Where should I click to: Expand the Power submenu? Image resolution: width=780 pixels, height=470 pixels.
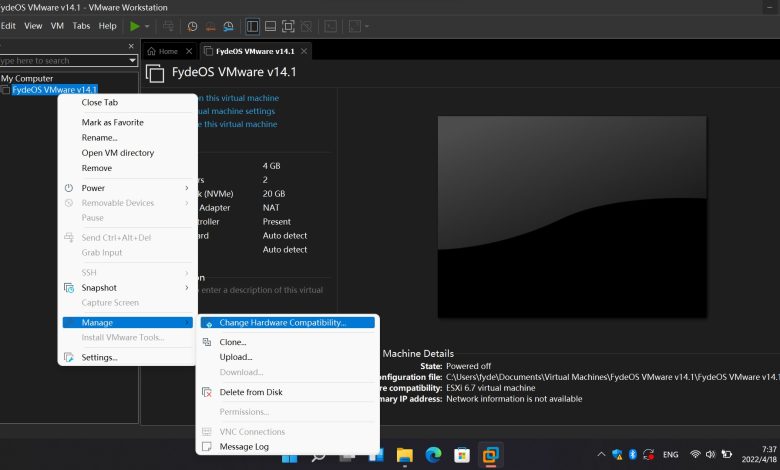coord(127,188)
